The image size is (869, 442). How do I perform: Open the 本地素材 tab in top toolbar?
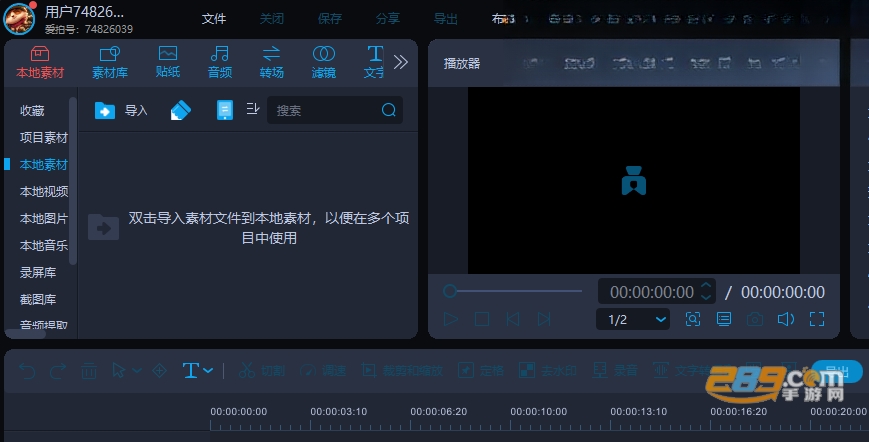point(40,63)
